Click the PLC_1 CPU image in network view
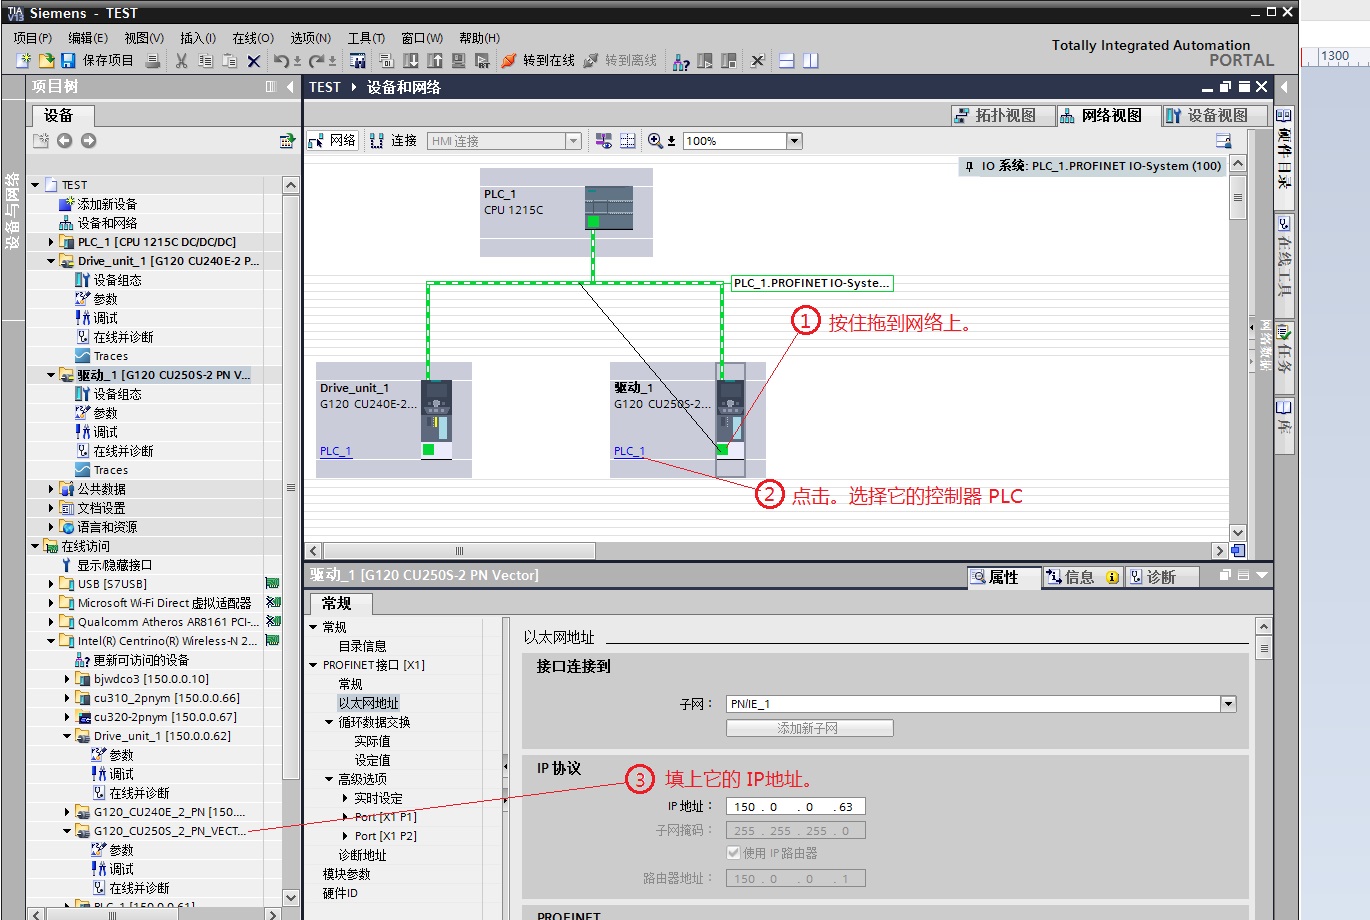The image size is (1370, 920). [x=608, y=208]
